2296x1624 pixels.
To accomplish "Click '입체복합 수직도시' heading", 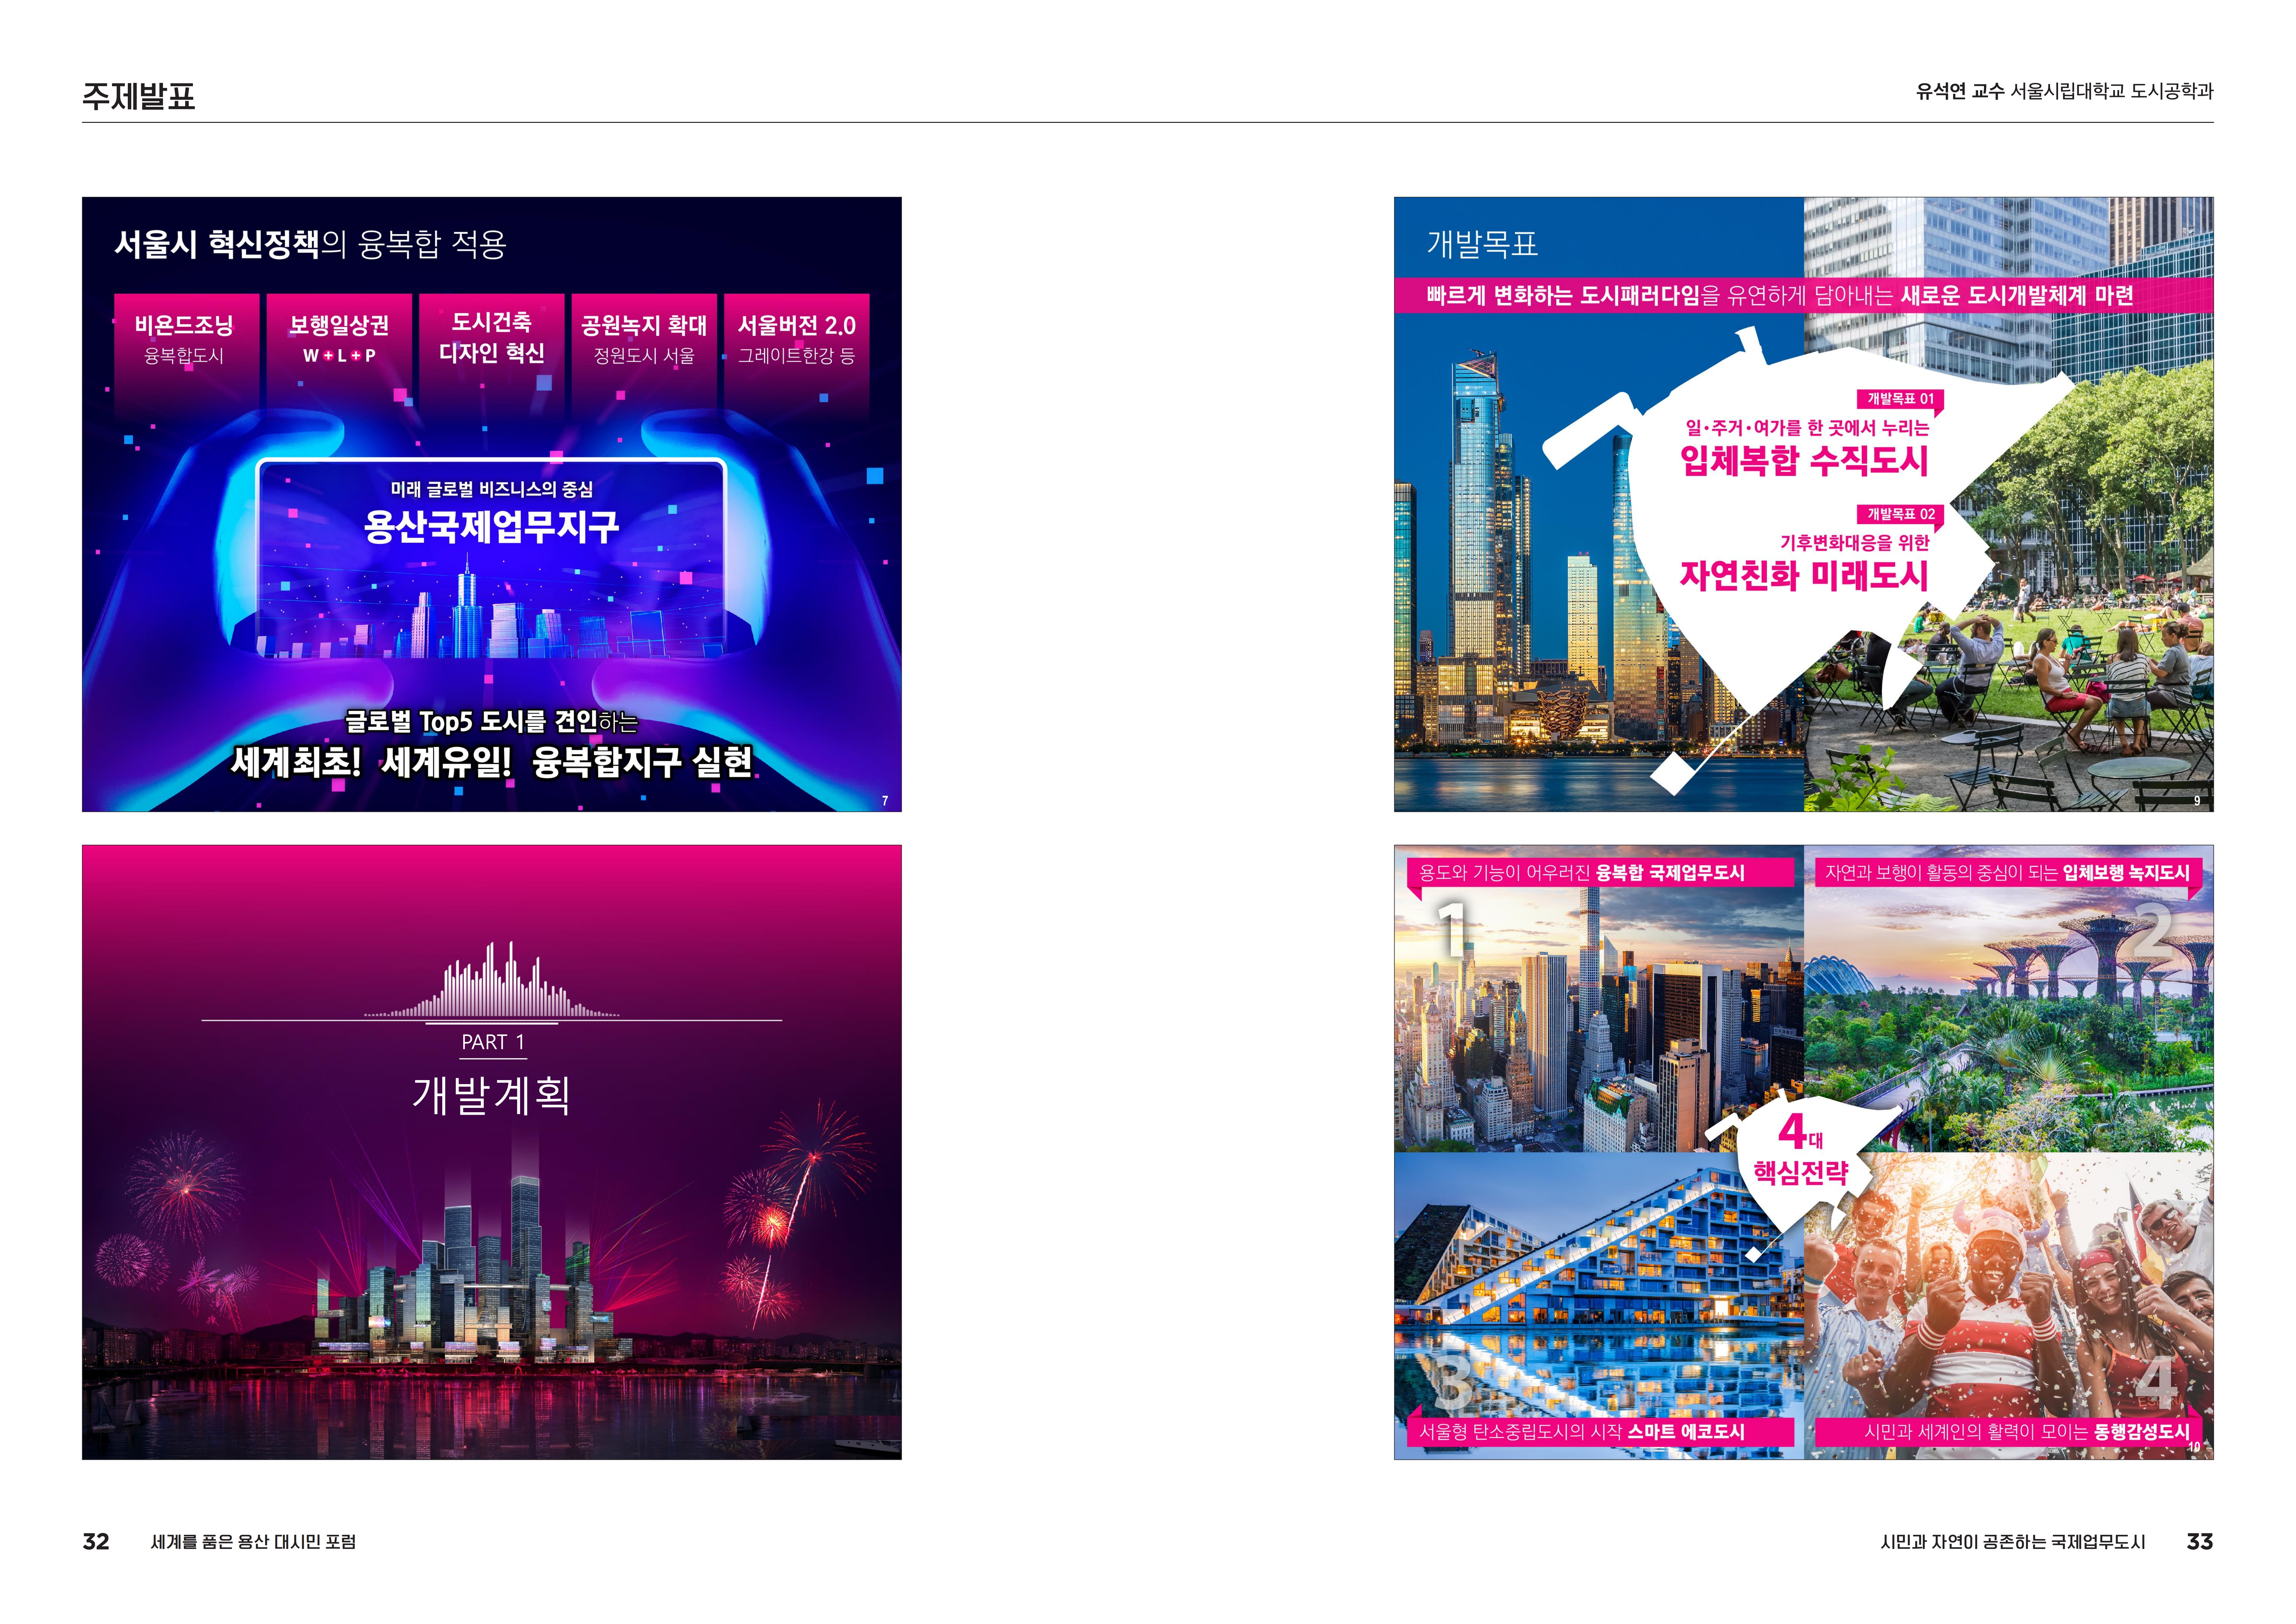I will click(1804, 461).
